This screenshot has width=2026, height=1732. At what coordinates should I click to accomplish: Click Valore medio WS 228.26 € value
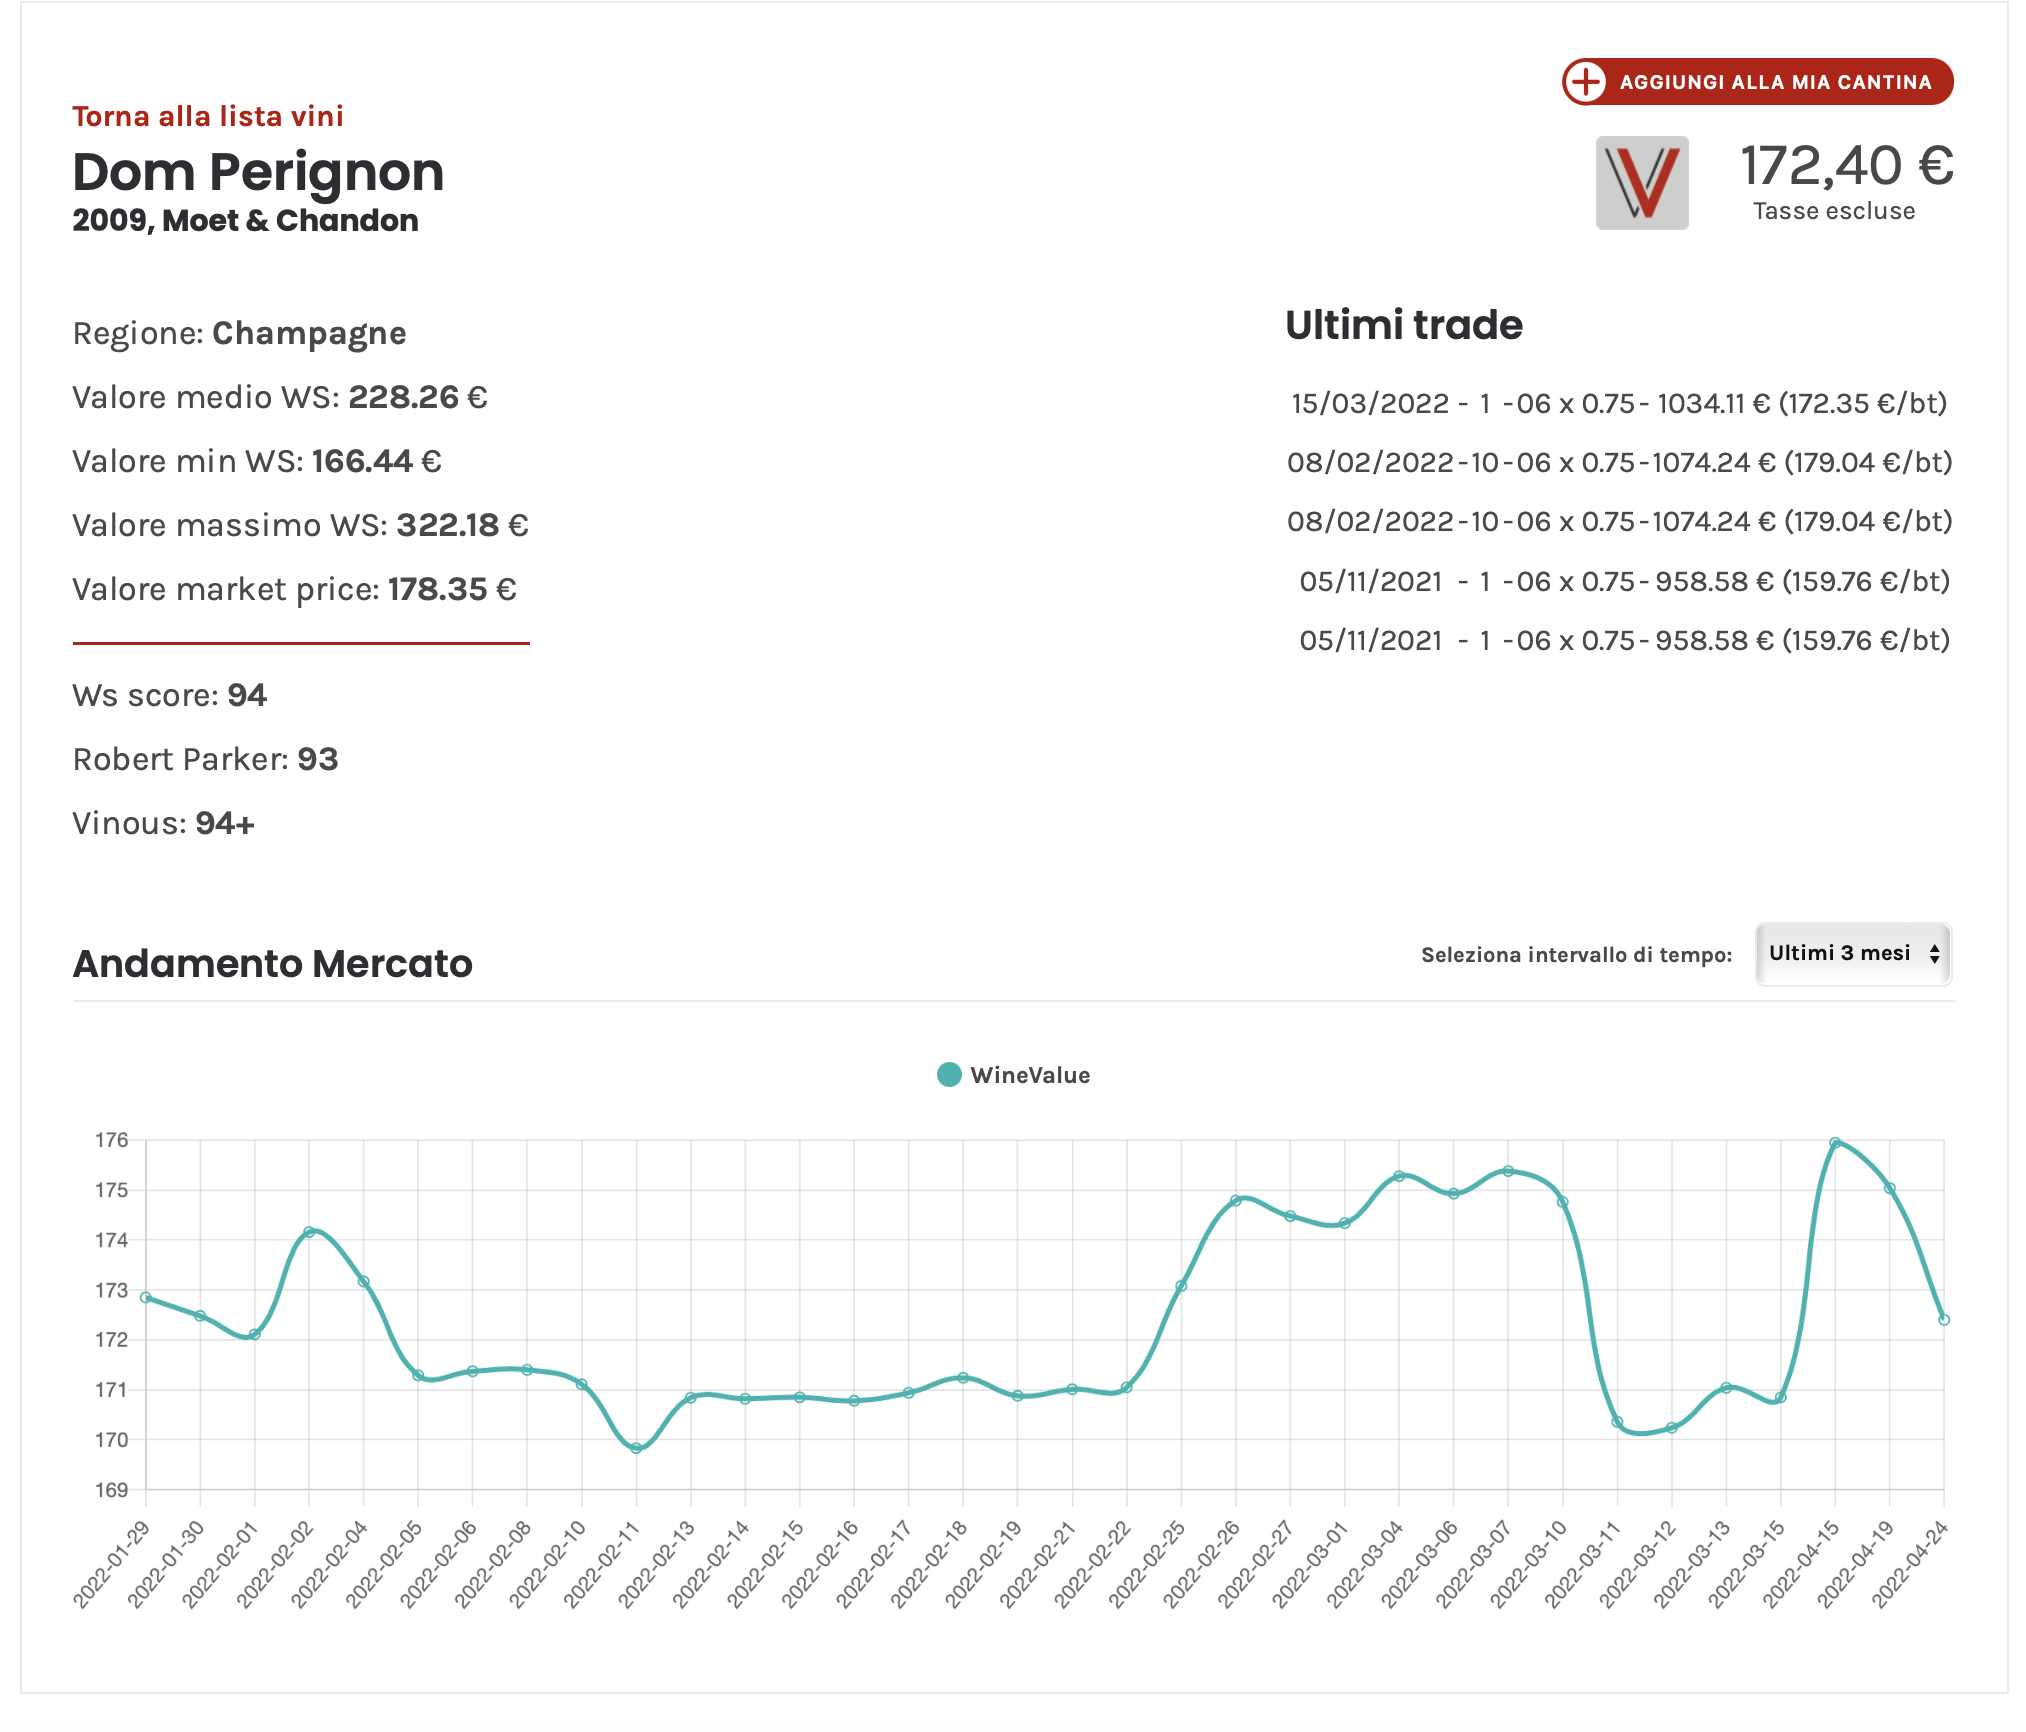pos(418,397)
